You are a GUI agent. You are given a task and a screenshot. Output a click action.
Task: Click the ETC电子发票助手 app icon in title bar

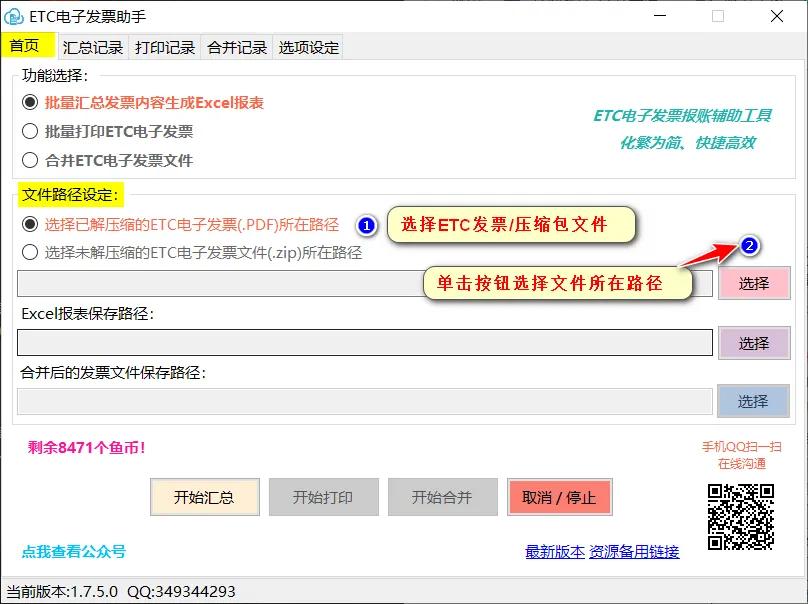[x=13, y=16]
